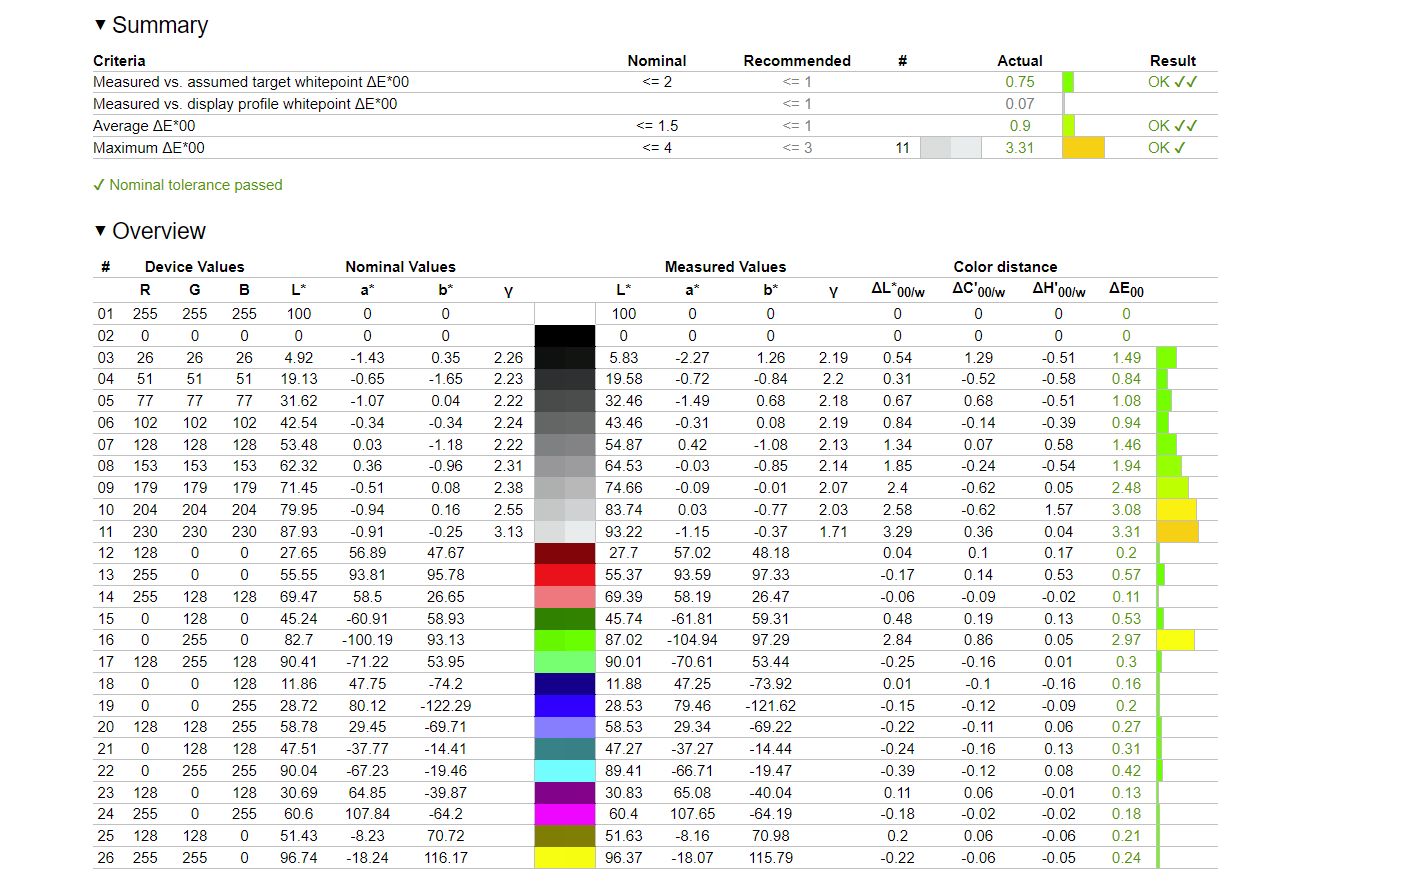Click nominal a* value '-100.19'
The image size is (1405, 889).
[x=367, y=640]
